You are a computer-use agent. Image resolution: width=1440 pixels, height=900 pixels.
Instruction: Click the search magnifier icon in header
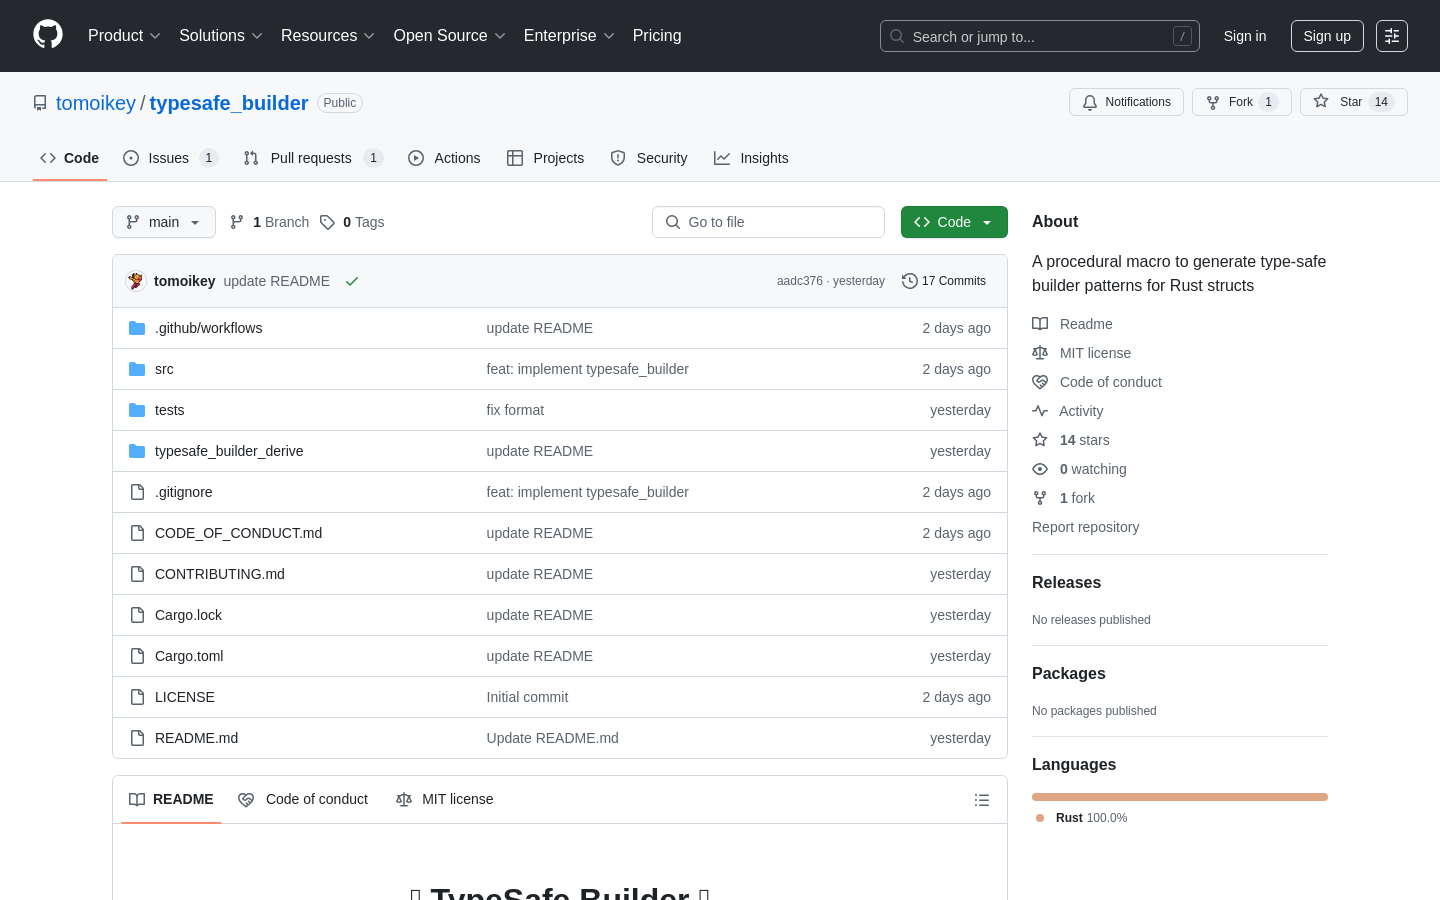(x=897, y=36)
